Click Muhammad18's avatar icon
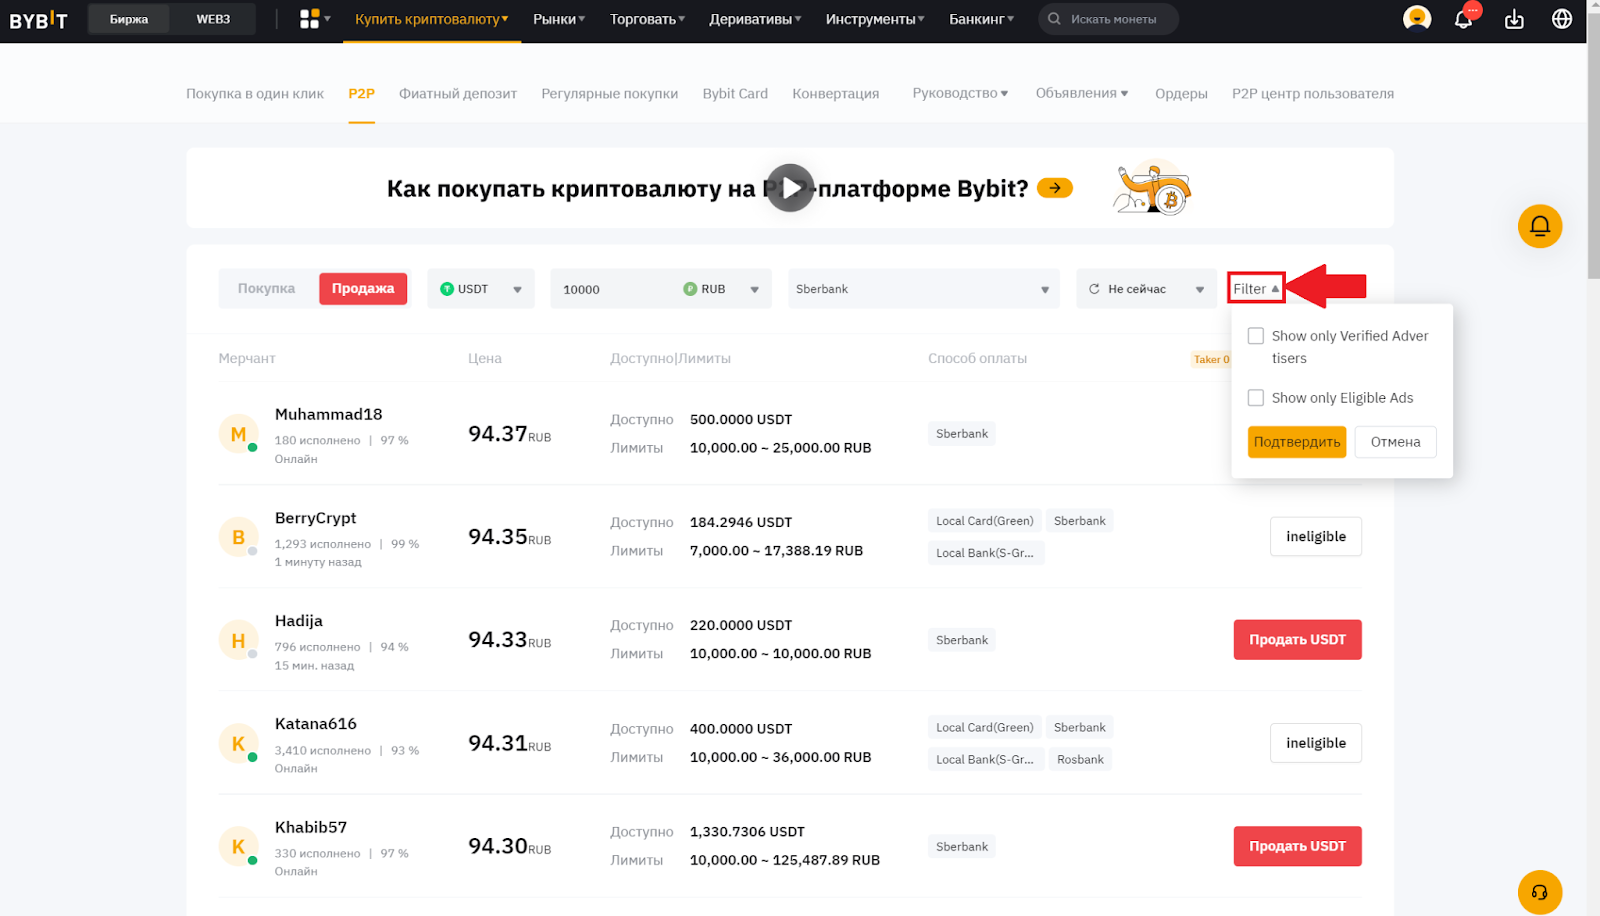Viewport: 1600px width, 916px height. 238,434
